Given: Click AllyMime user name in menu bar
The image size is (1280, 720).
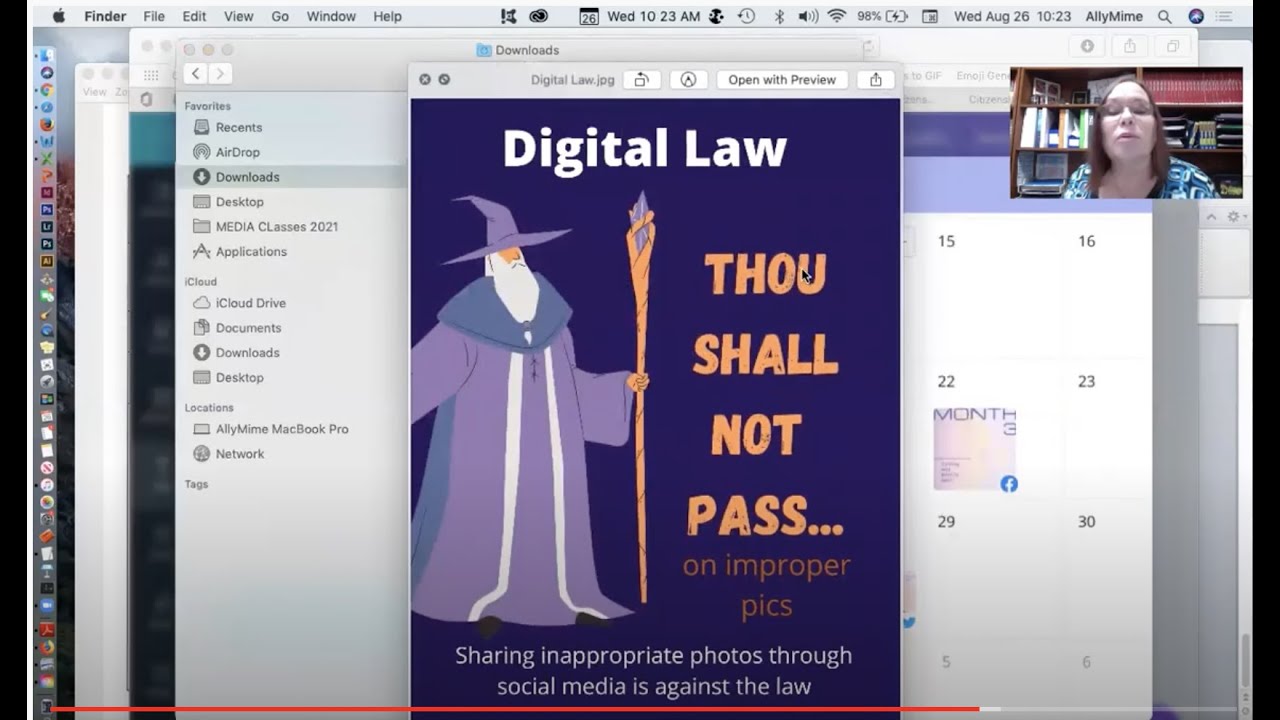Looking at the screenshot, I should 1113,16.
